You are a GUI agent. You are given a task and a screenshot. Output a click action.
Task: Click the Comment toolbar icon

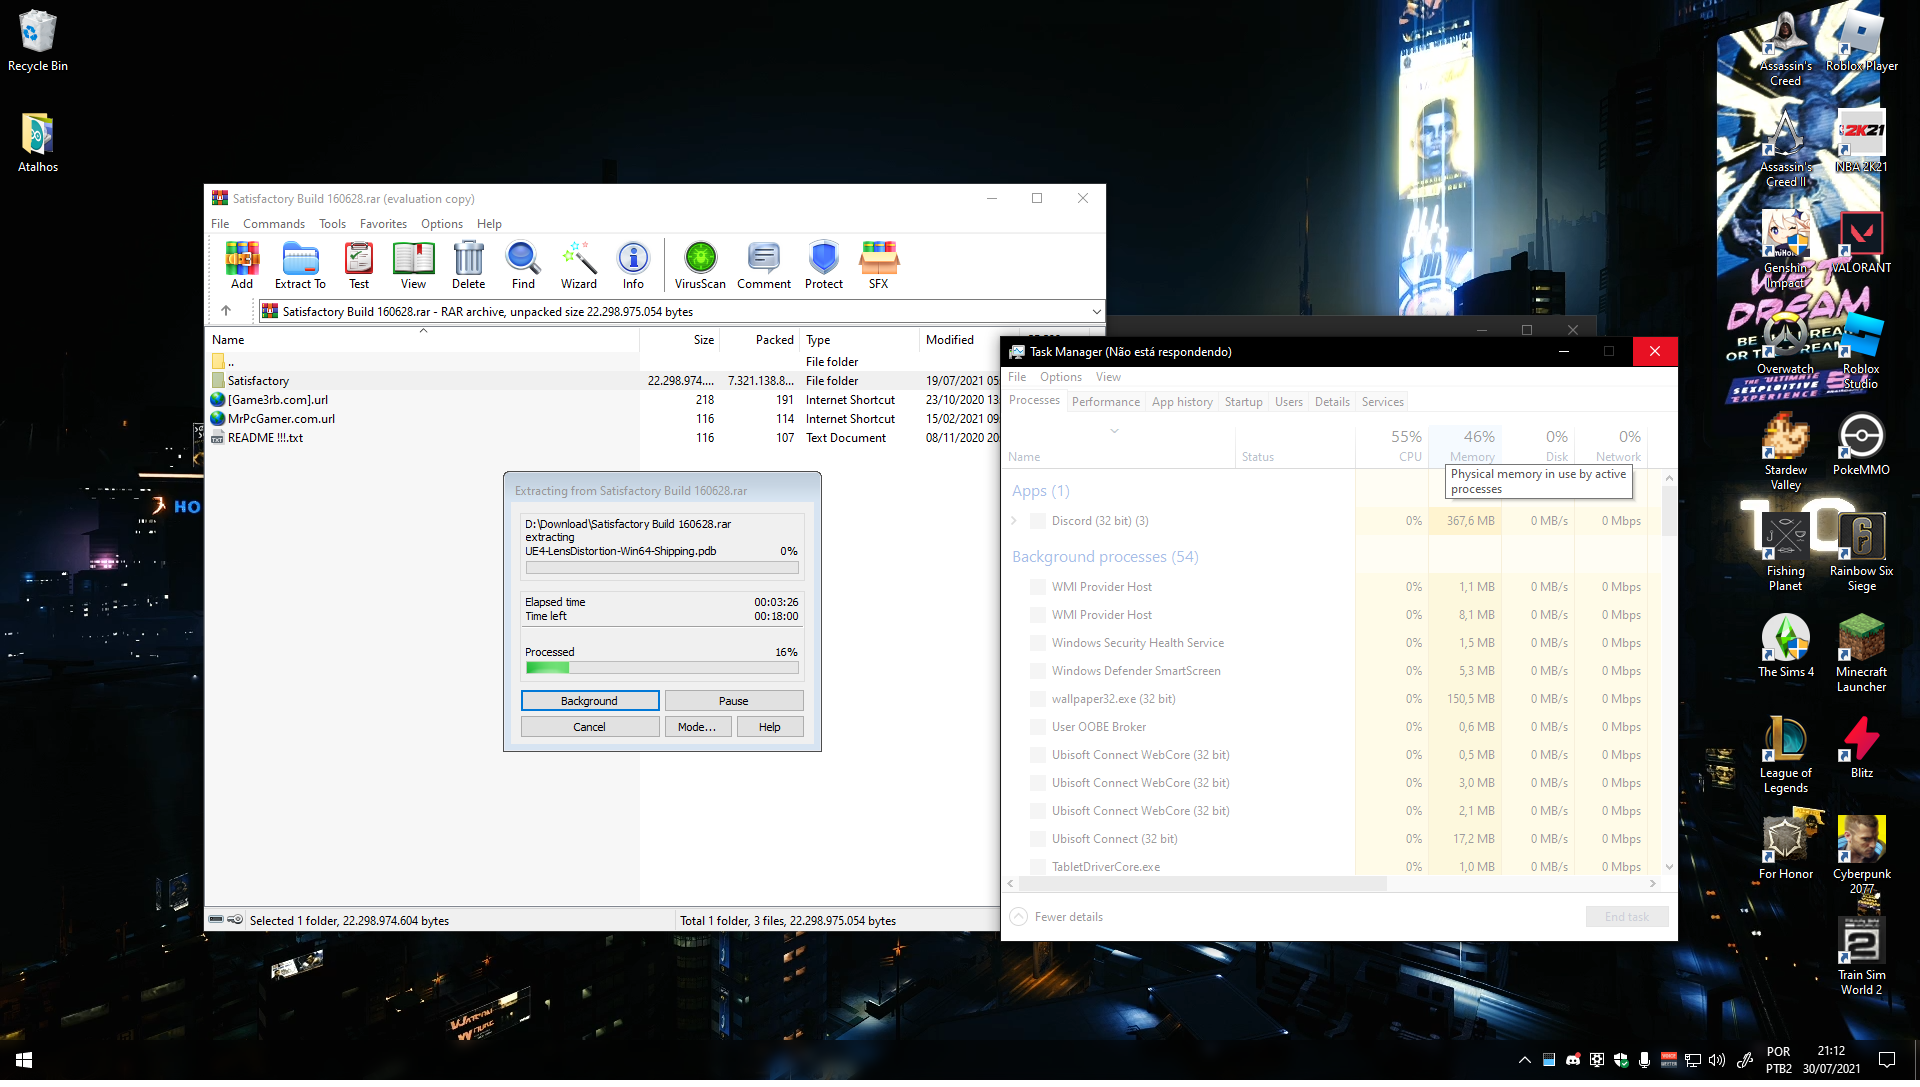764,265
